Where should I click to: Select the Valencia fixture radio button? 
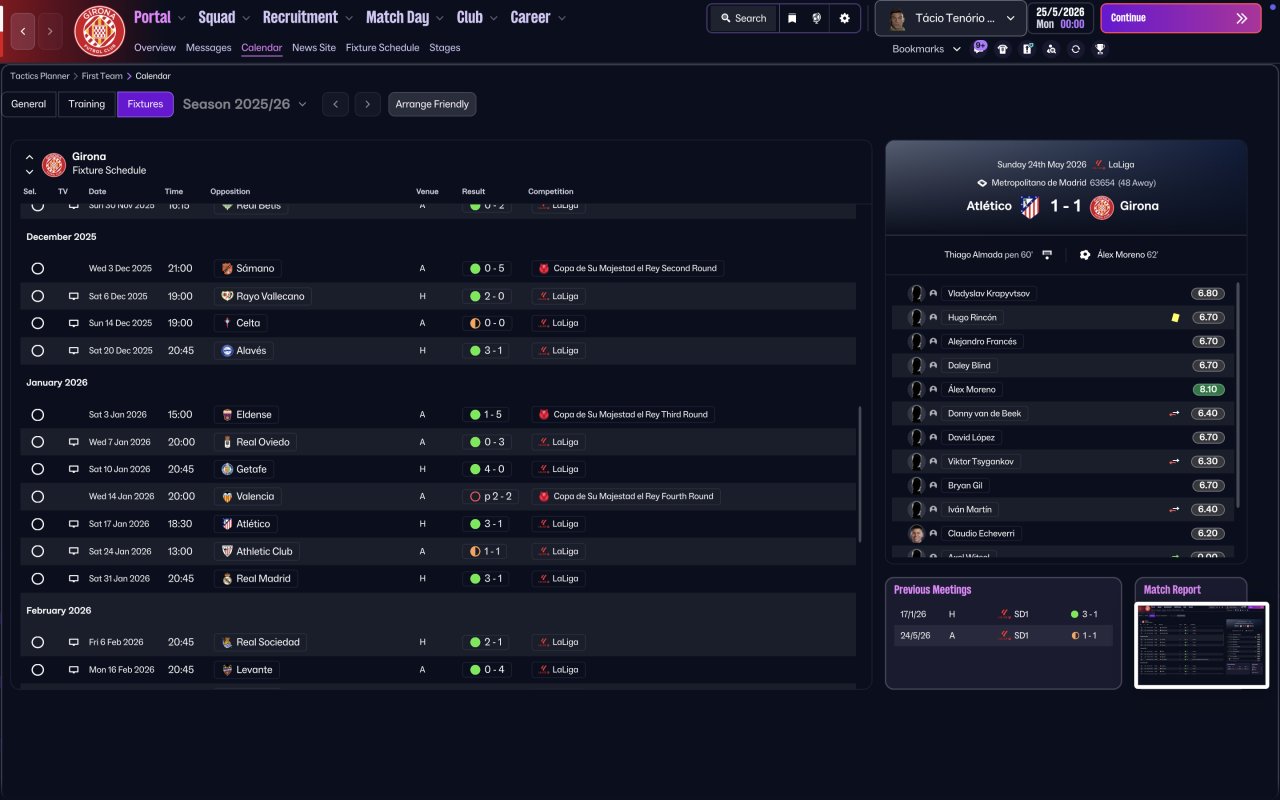point(38,496)
